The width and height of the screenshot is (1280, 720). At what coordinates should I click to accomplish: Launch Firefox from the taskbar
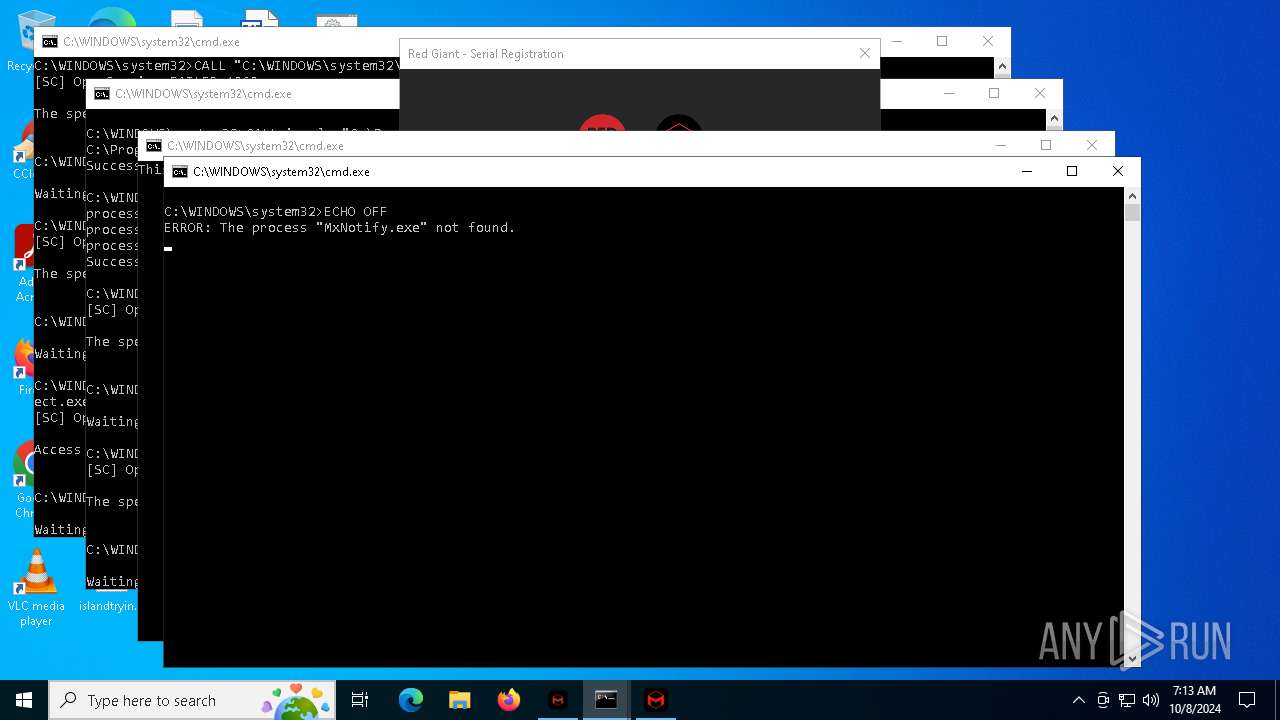509,700
